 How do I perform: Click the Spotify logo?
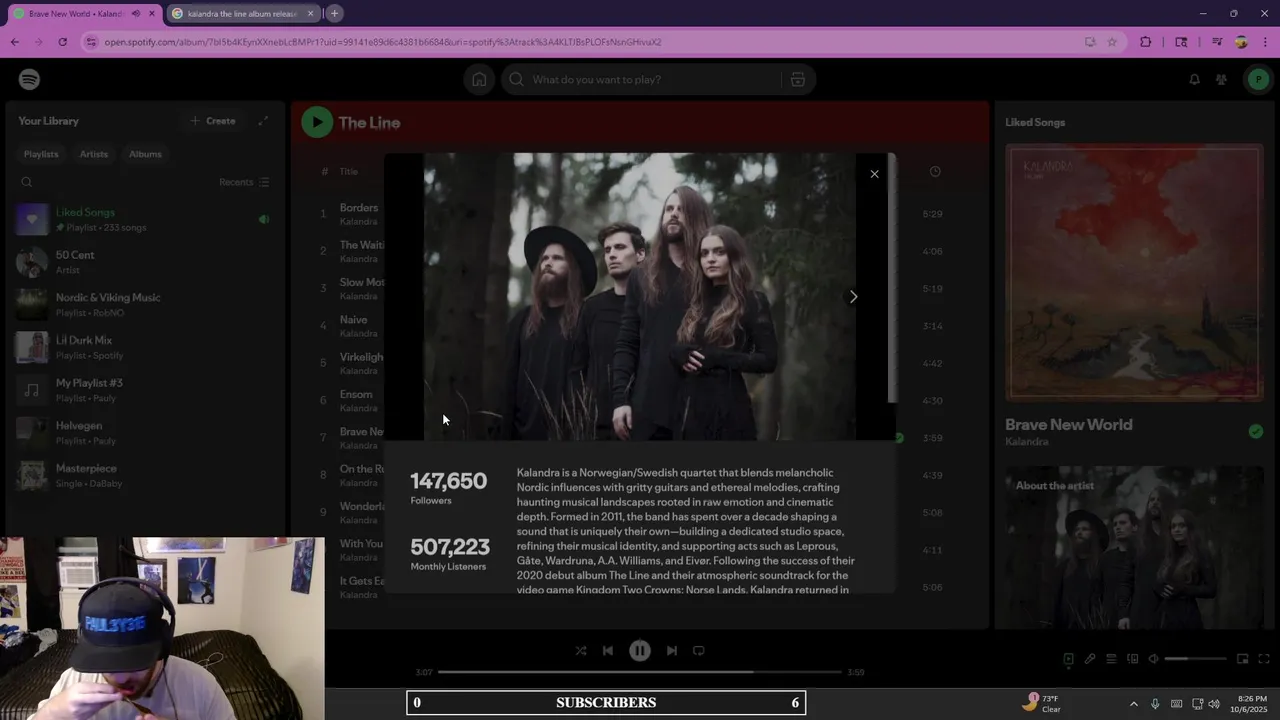click(29, 79)
